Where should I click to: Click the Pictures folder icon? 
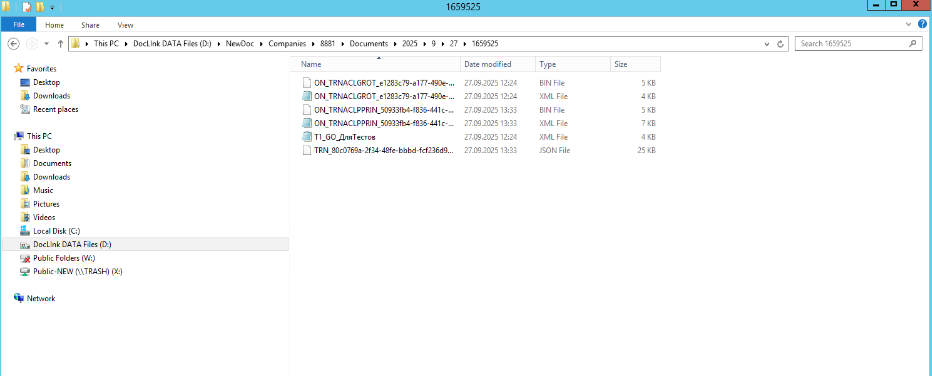[x=25, y=204]
